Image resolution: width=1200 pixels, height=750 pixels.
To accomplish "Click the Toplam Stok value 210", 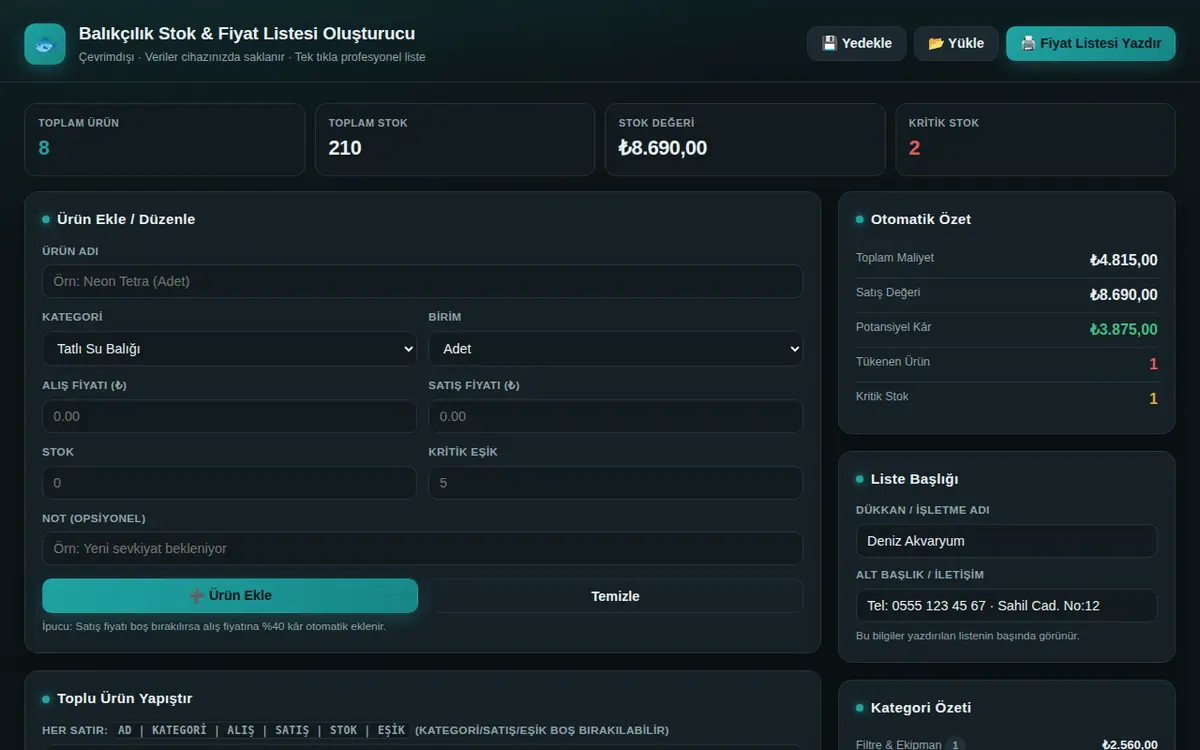I will [x=345, y=148].
